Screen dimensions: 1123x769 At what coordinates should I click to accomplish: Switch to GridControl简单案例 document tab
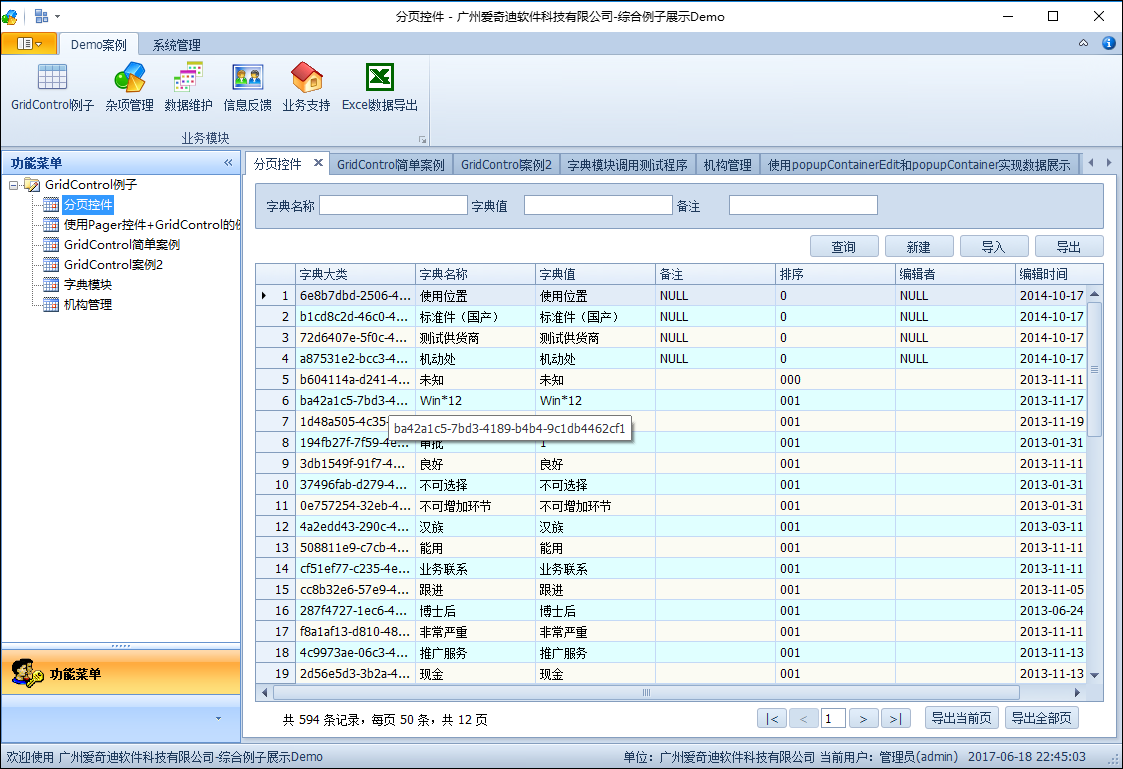tap(391, 165)
